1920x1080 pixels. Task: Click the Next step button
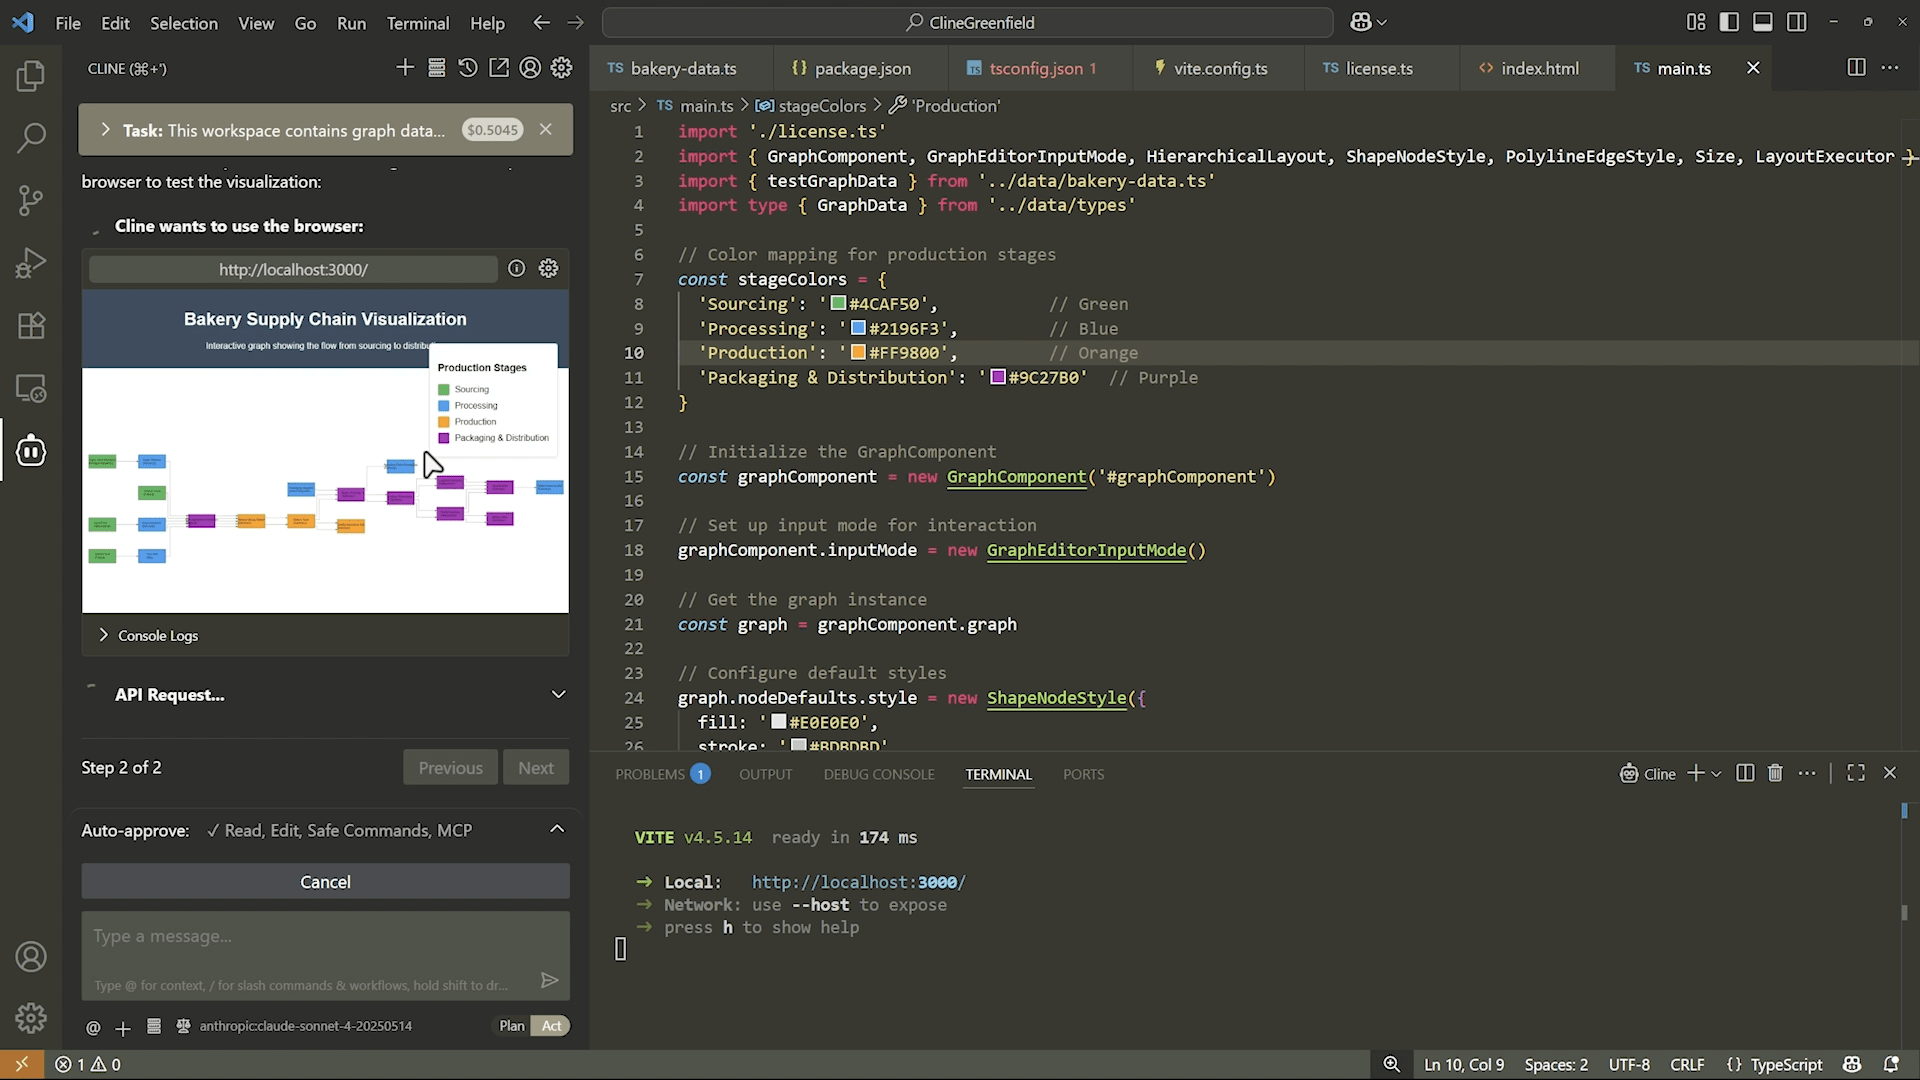click(536, 767)
